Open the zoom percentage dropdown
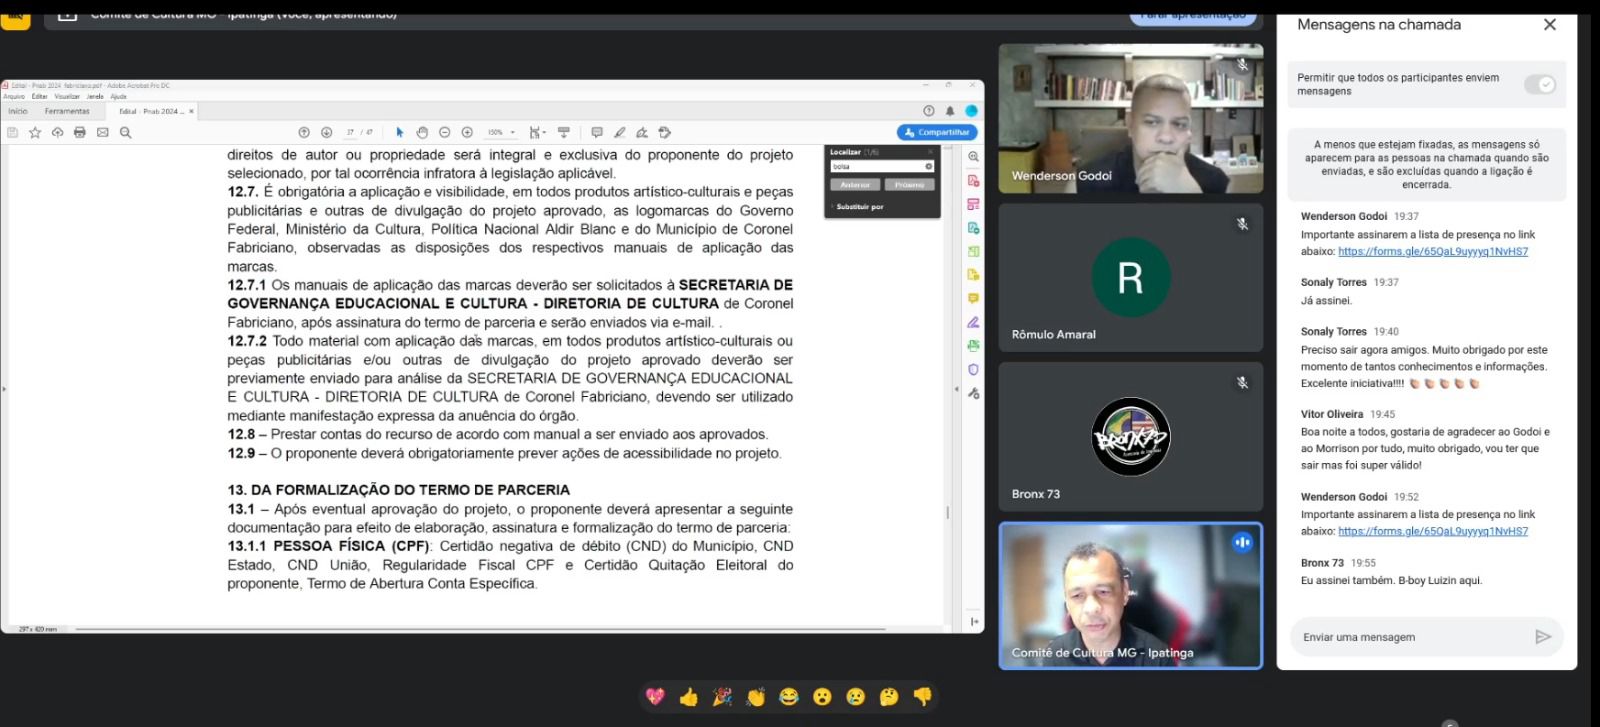 (x=502, y=132)
